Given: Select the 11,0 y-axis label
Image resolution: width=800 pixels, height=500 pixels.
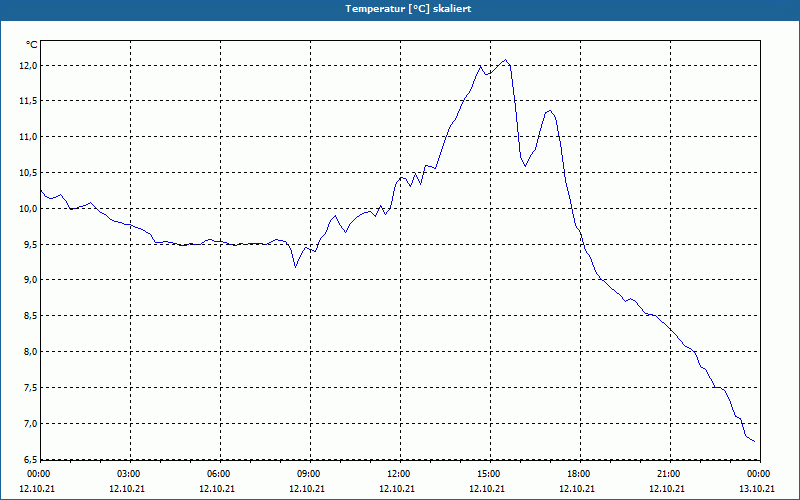Looking at the screenshot, I should (29, 137).
